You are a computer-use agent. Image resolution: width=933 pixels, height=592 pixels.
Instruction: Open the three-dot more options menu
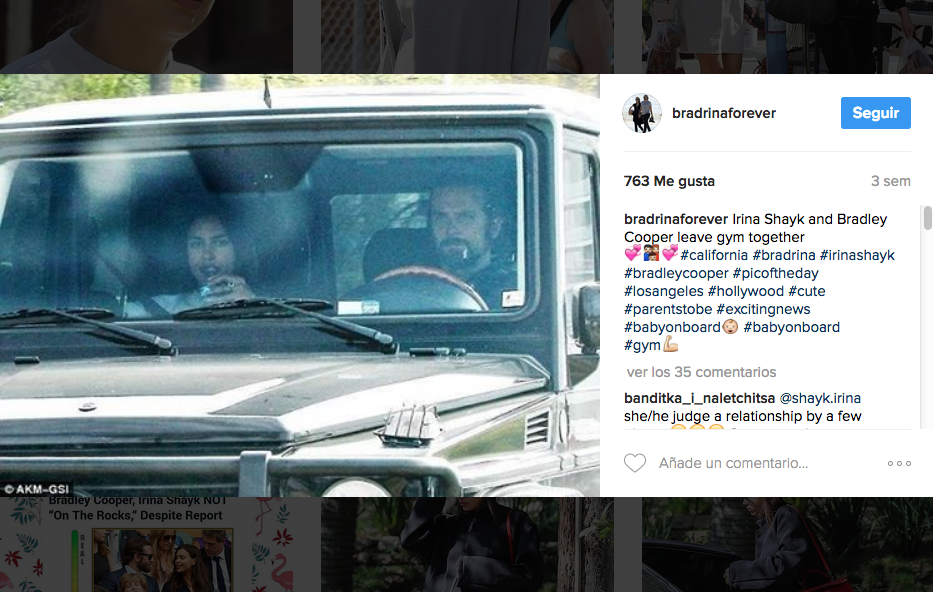click(899, 463)
